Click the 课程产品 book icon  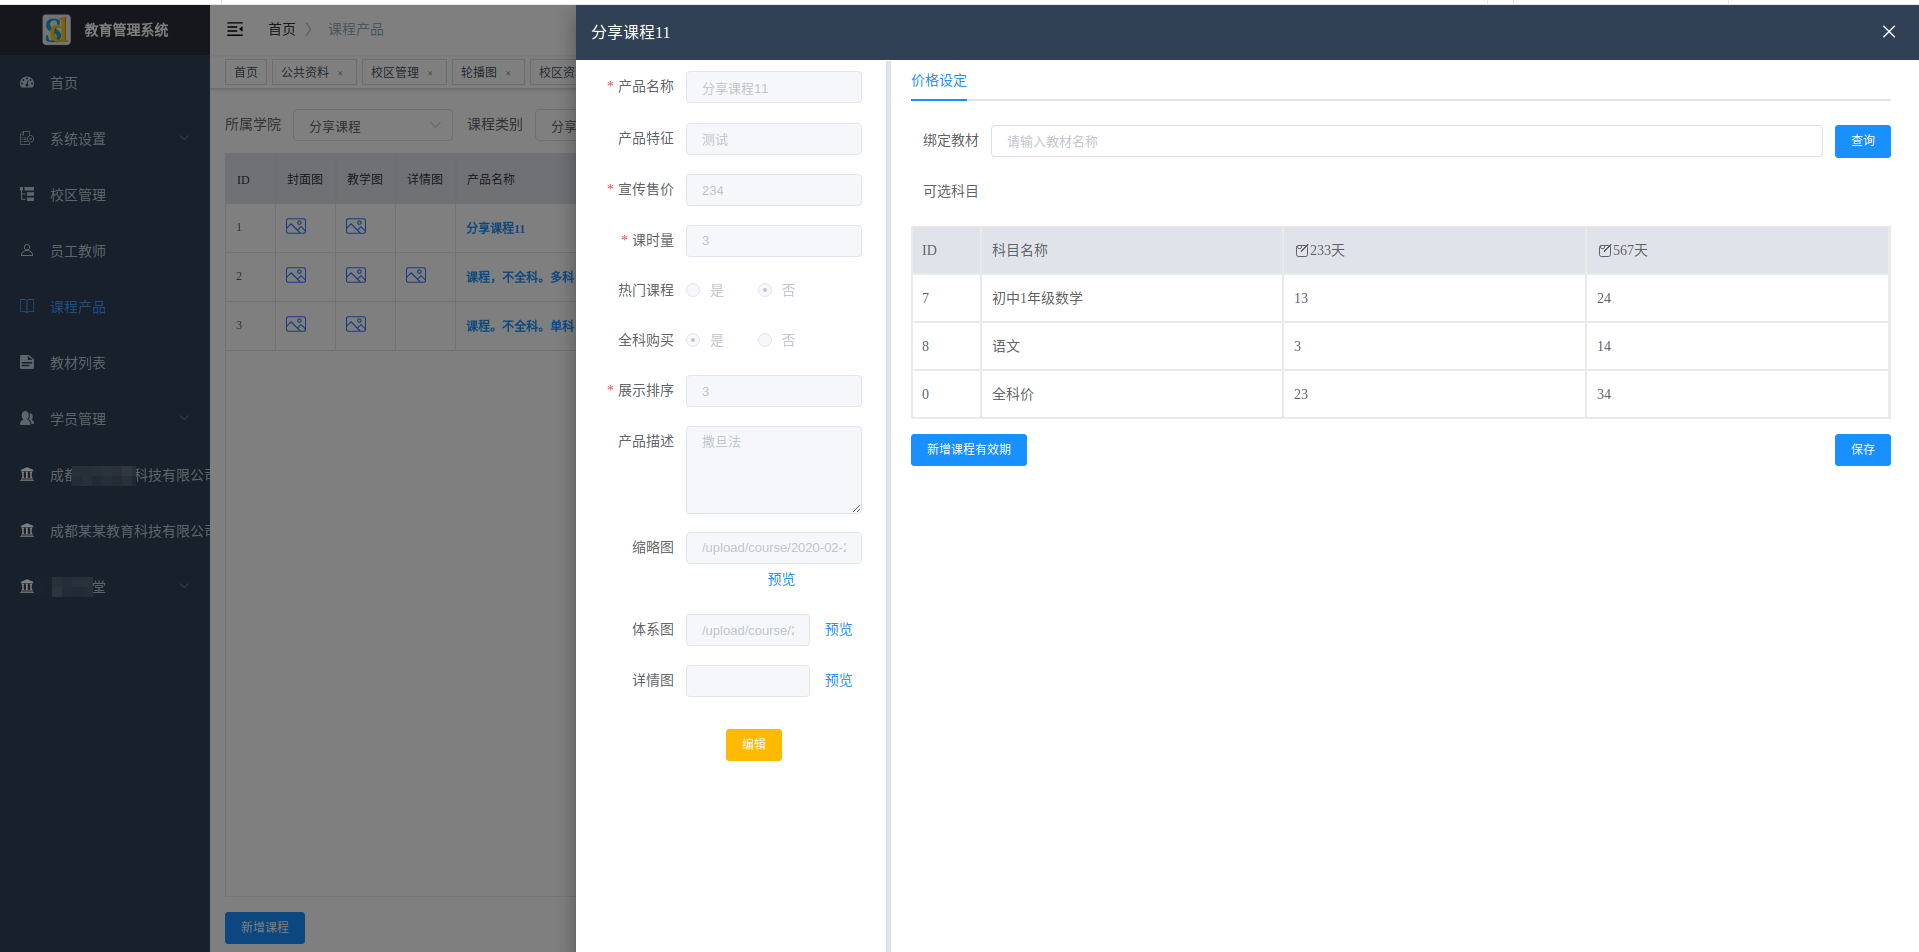tap(27, 306)
